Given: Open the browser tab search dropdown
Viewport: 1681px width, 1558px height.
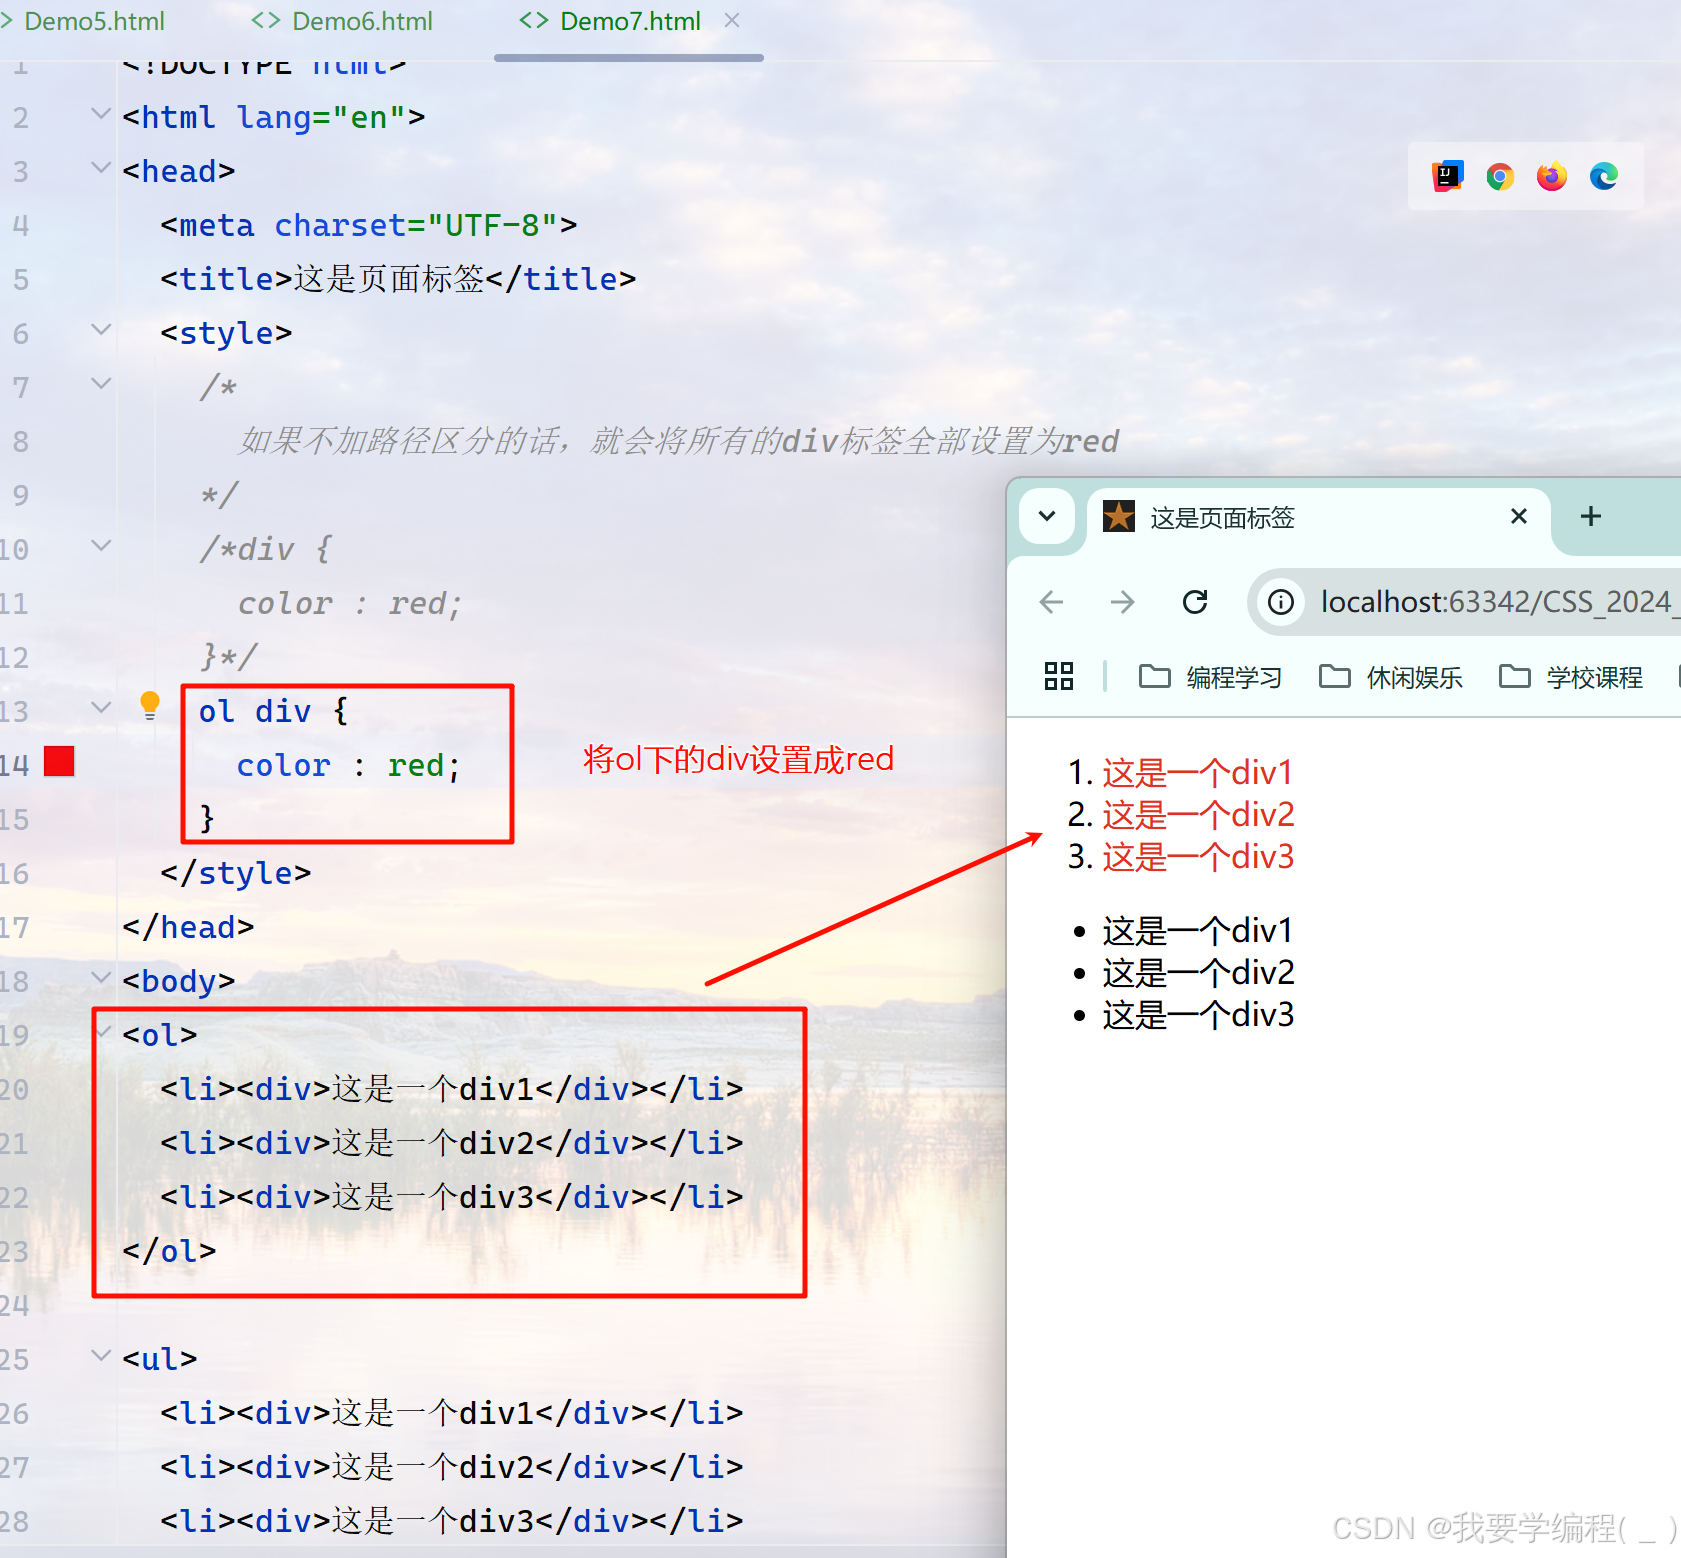Looking at the screenshot, I should [1047, 516].
